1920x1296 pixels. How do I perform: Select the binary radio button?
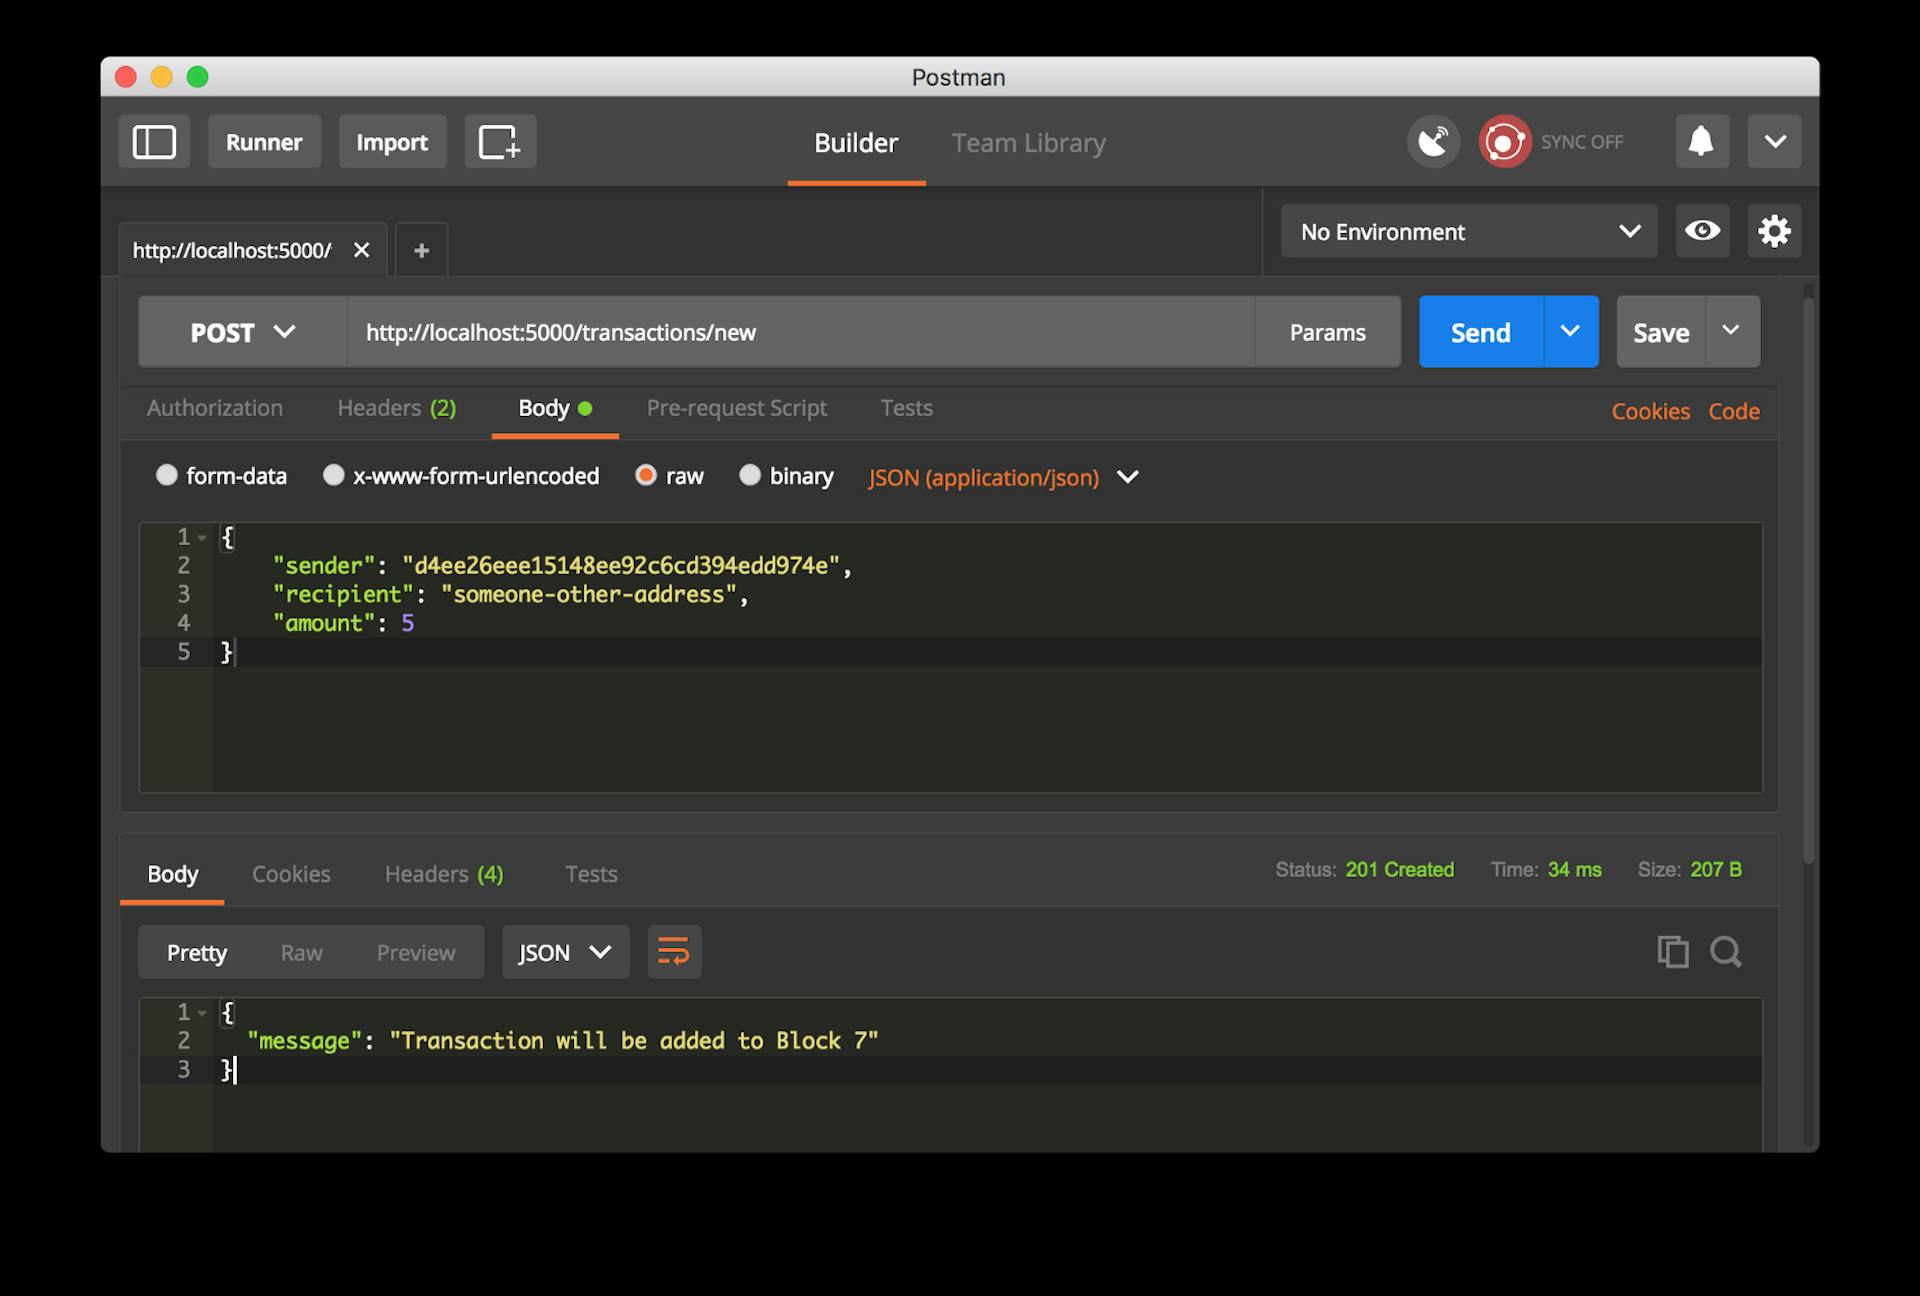[750, 475]
